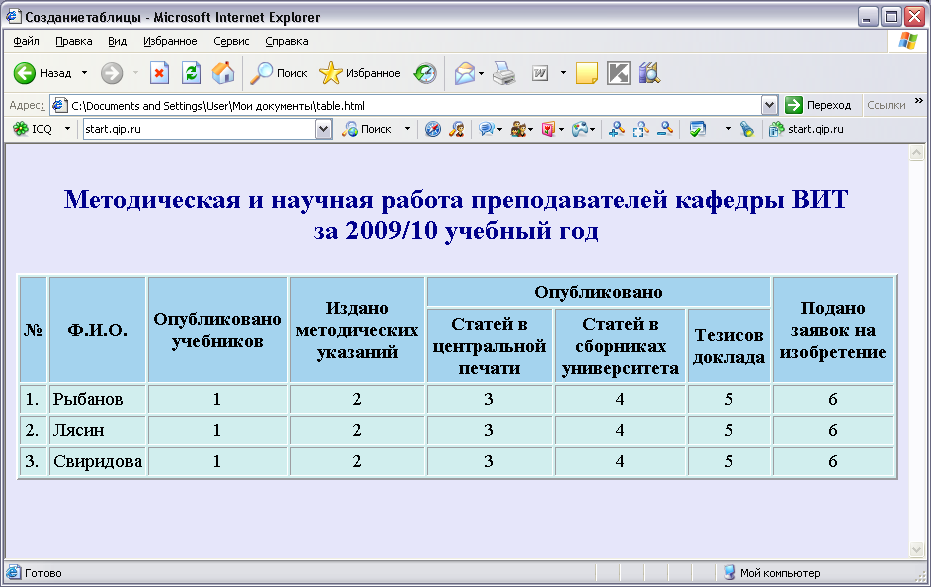The image size is (931, 587).
Task: Open the Файл menu
Action: click(x=26, y=41)
